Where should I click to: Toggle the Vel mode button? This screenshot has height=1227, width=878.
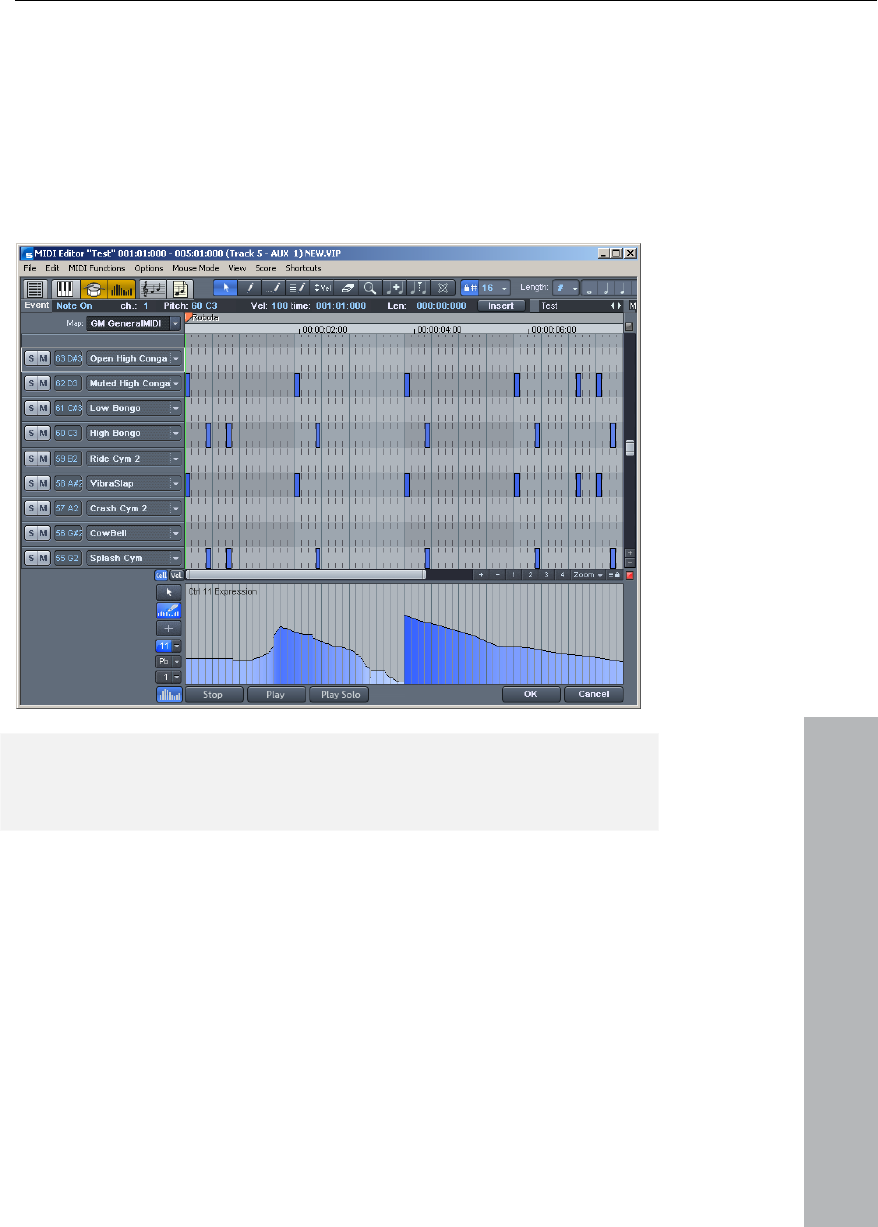click(x=176, y=575)
